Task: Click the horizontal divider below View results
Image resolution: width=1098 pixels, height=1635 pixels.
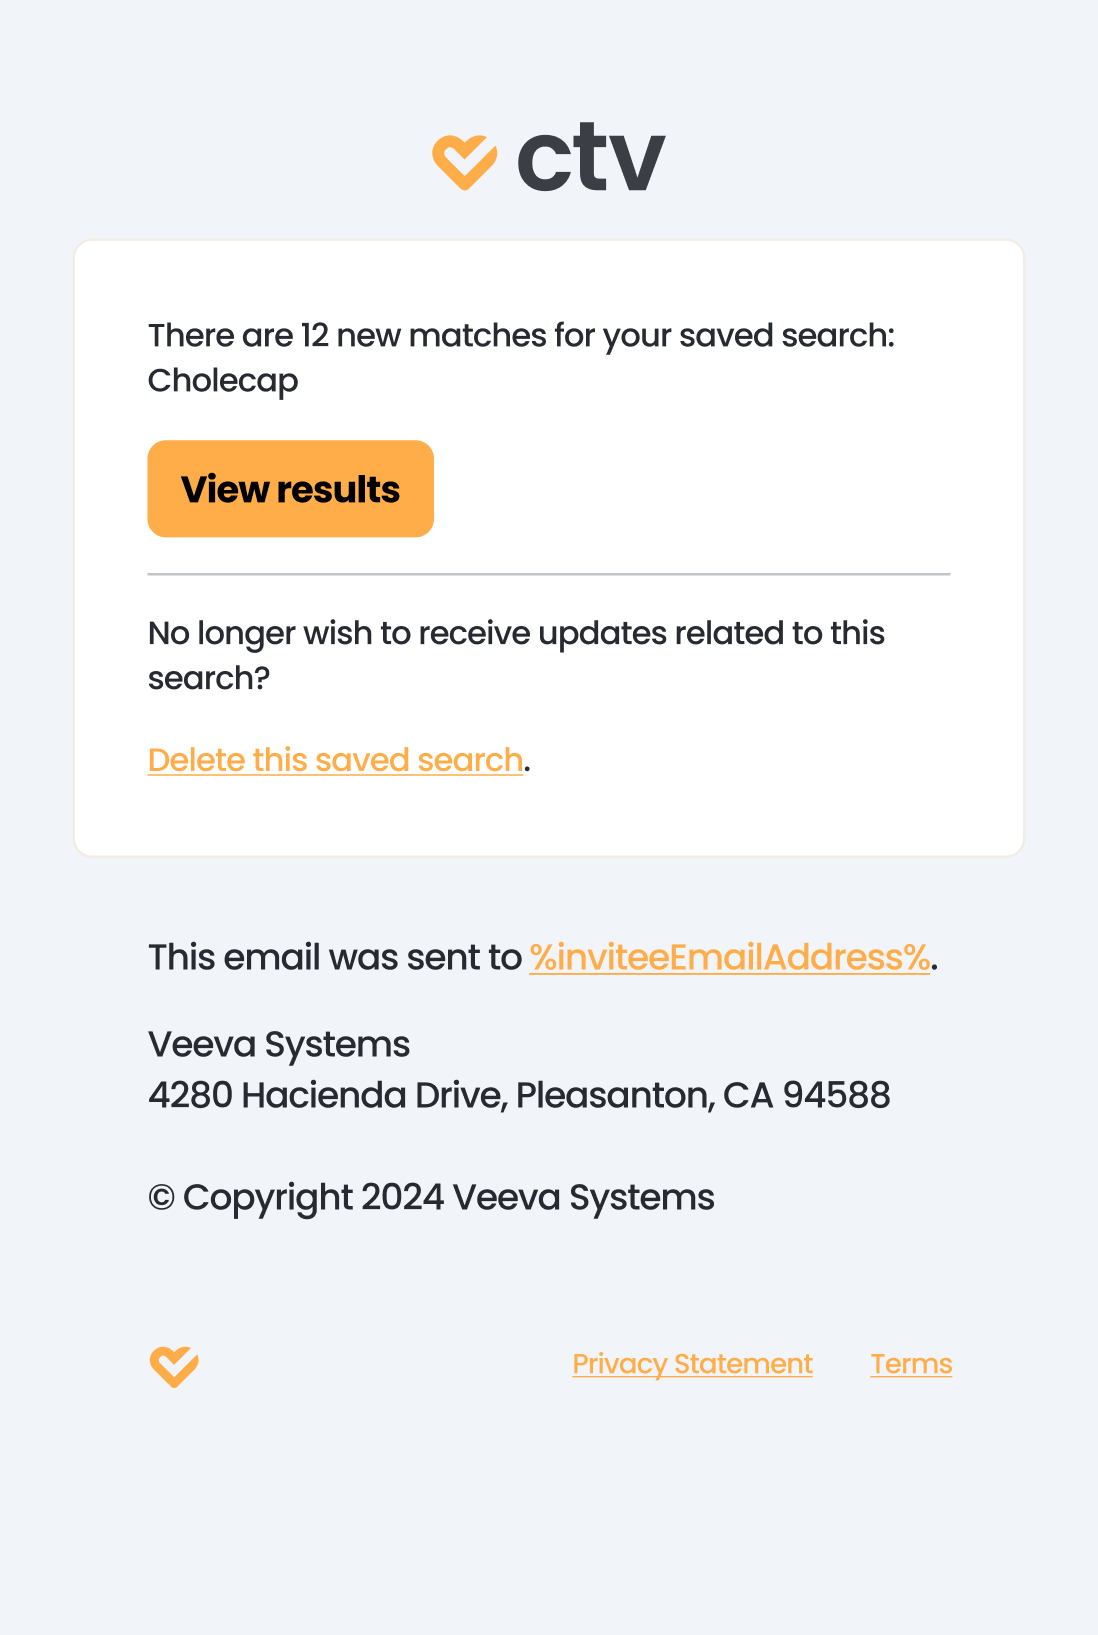Action: [549, 575]
